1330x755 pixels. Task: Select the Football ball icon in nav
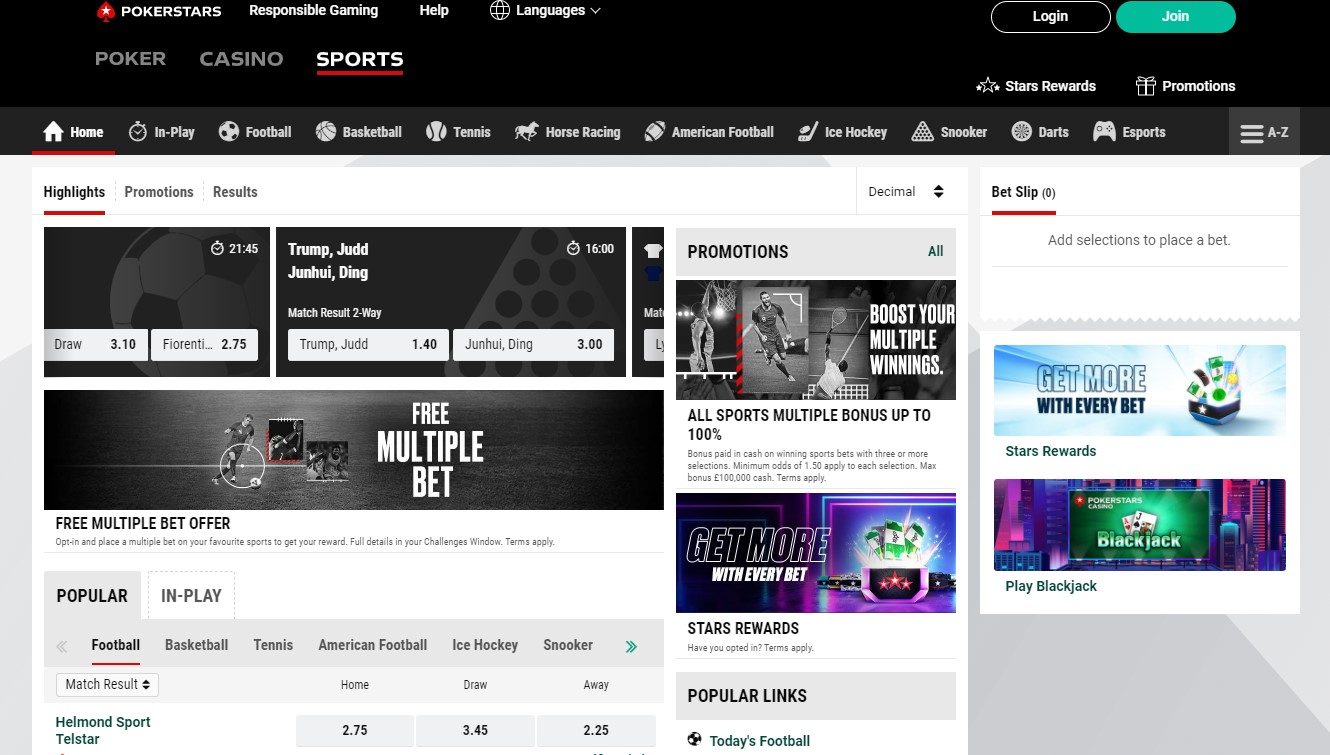(x=229, y=132)
